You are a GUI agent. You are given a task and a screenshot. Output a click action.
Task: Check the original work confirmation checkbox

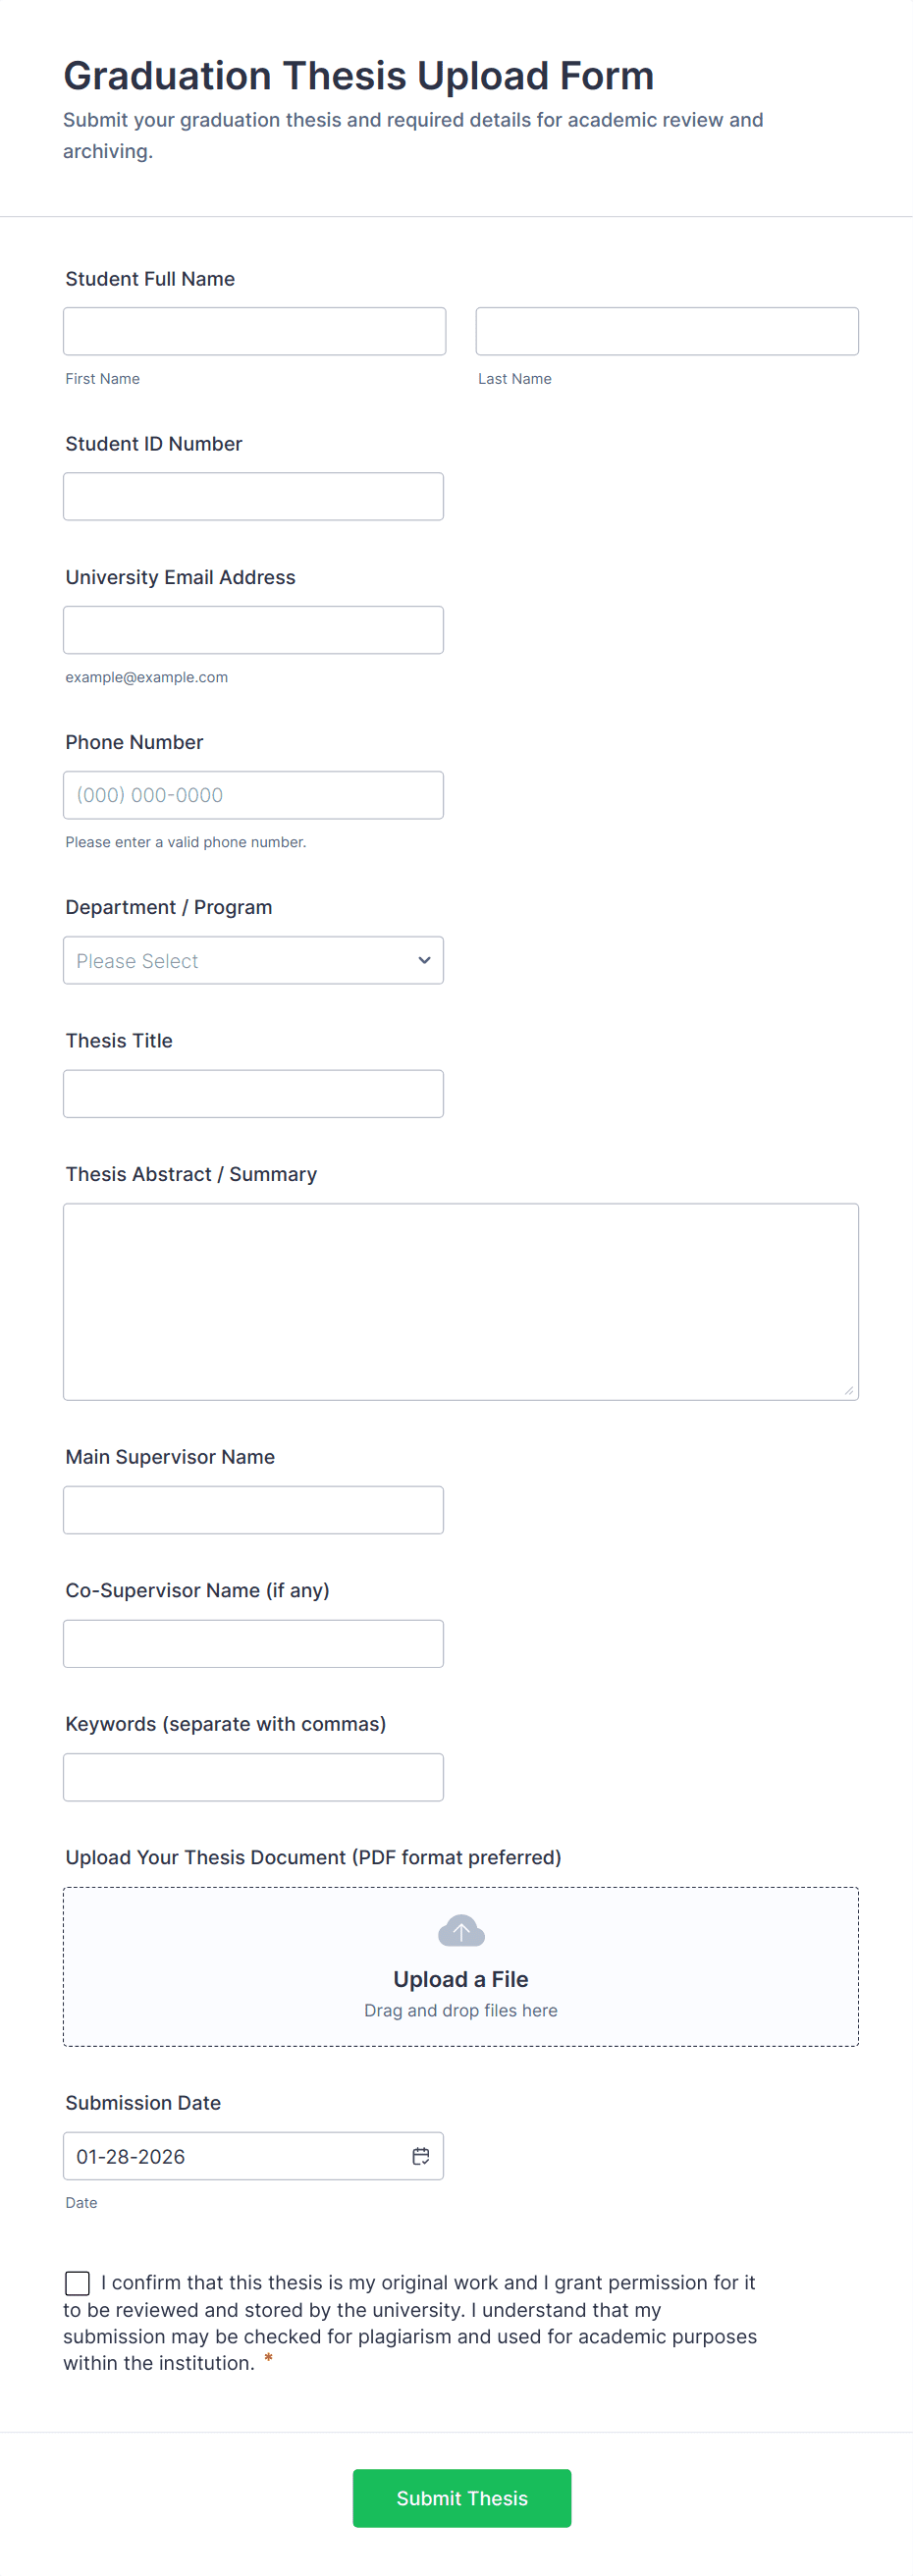click(77, 2281)
